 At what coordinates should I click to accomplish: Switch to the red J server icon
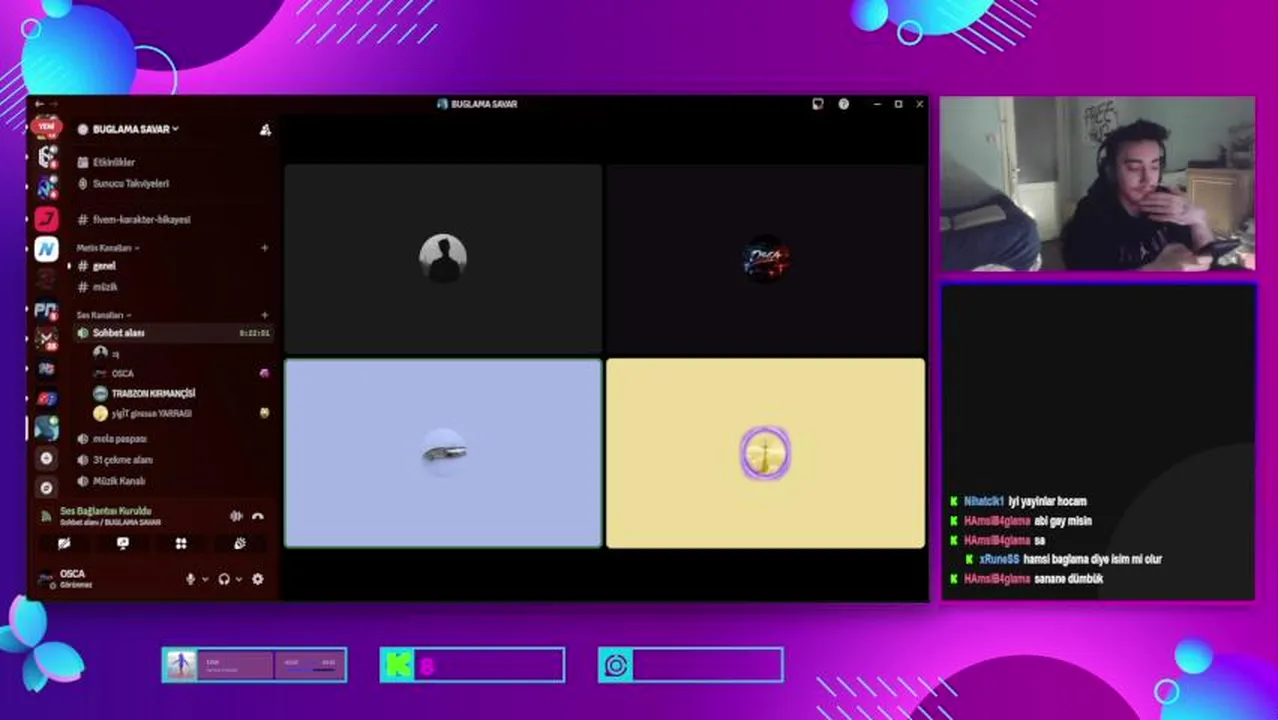tap(46, 218)
